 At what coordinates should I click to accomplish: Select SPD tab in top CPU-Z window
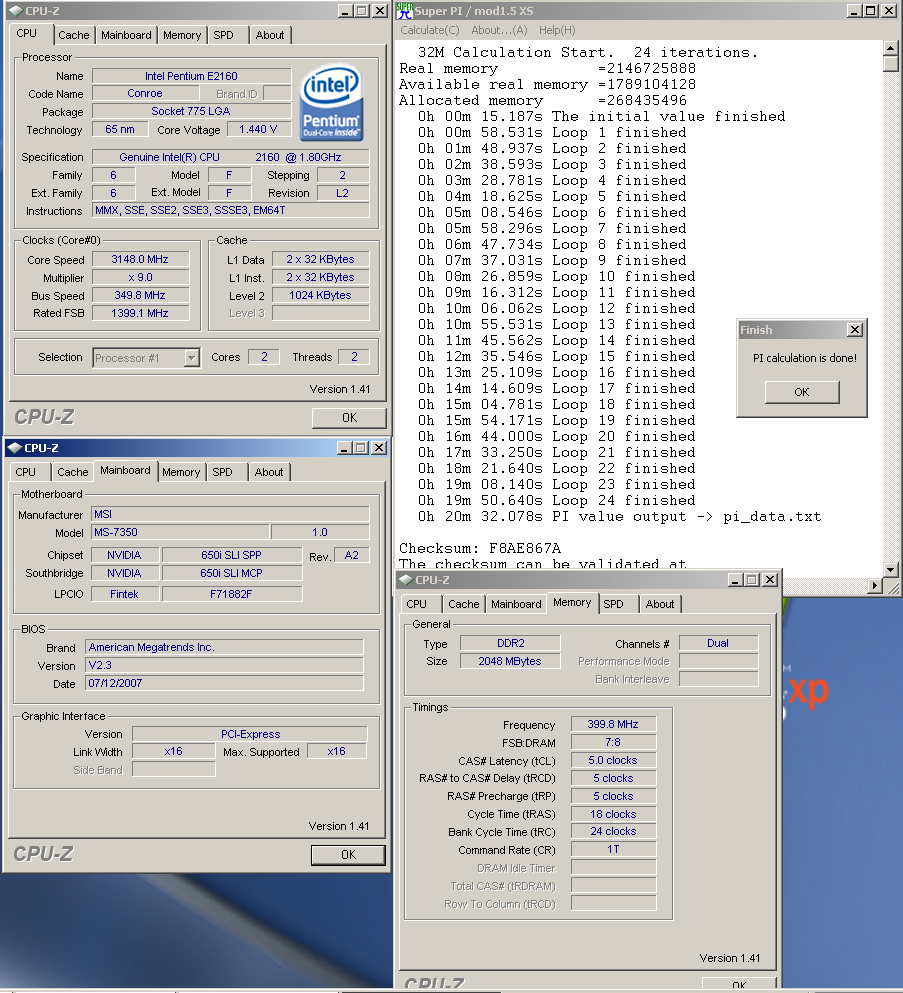click(x=223, y=35)
